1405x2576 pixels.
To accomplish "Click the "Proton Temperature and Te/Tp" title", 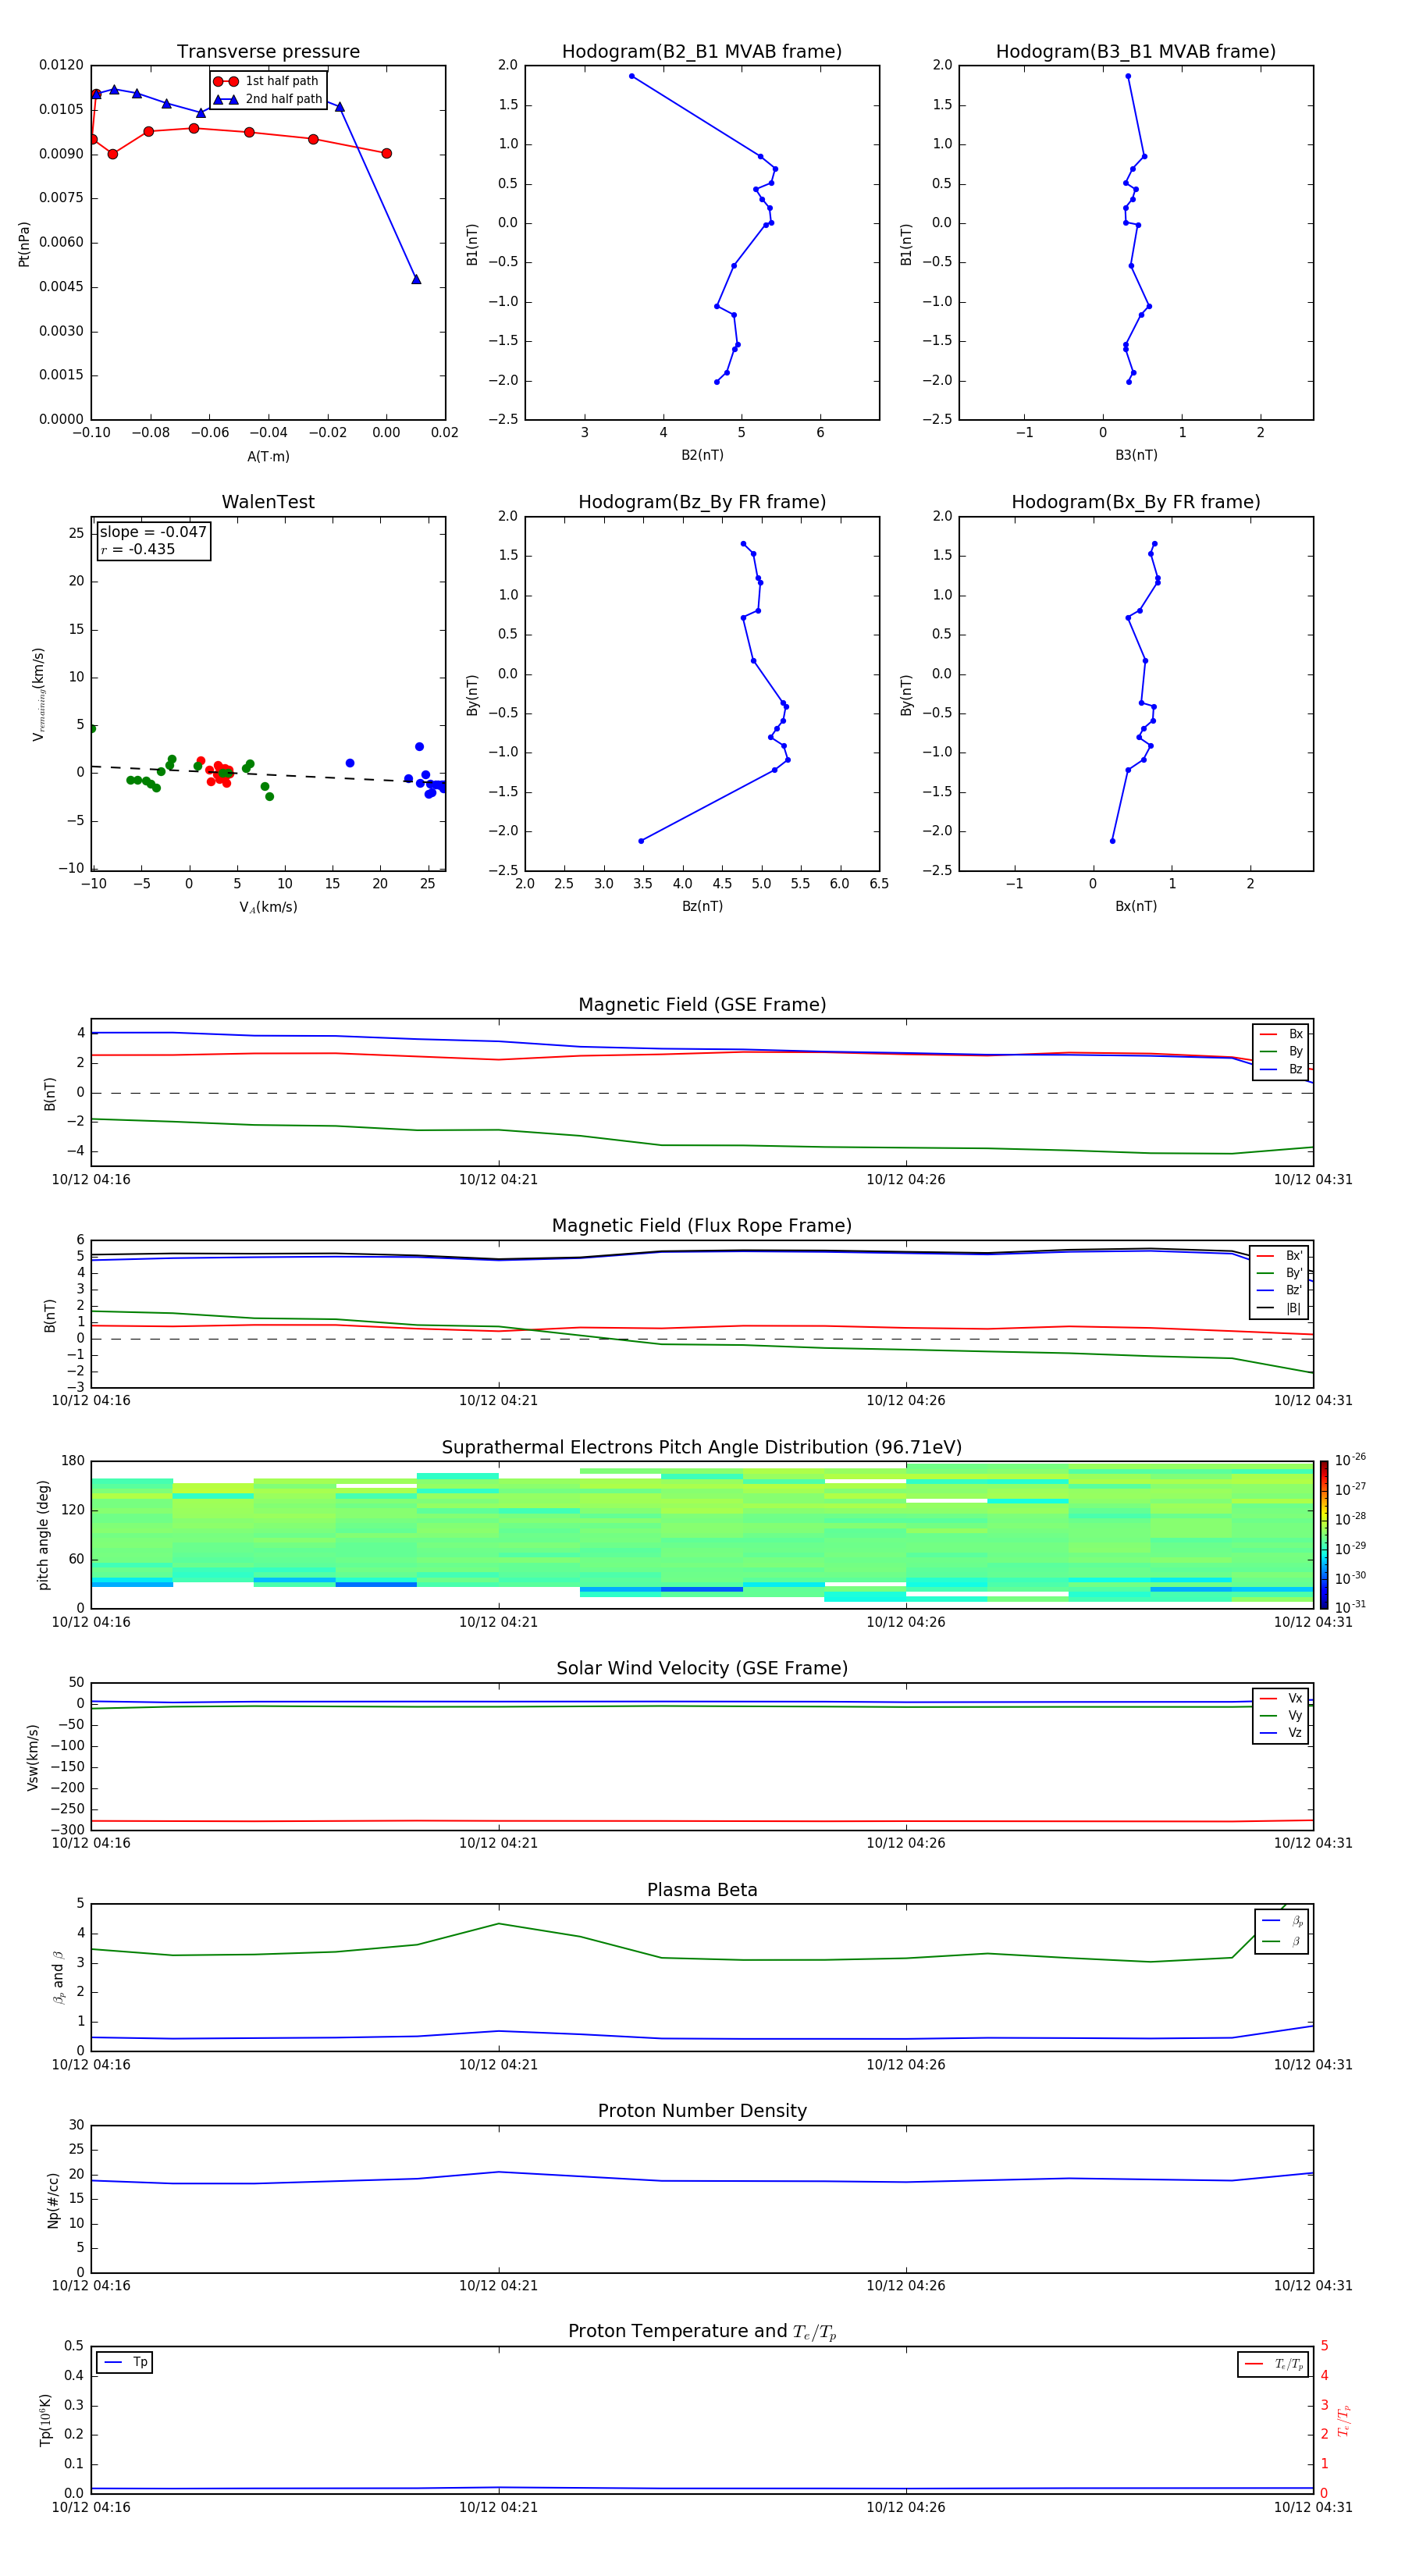I will 702,2332.
